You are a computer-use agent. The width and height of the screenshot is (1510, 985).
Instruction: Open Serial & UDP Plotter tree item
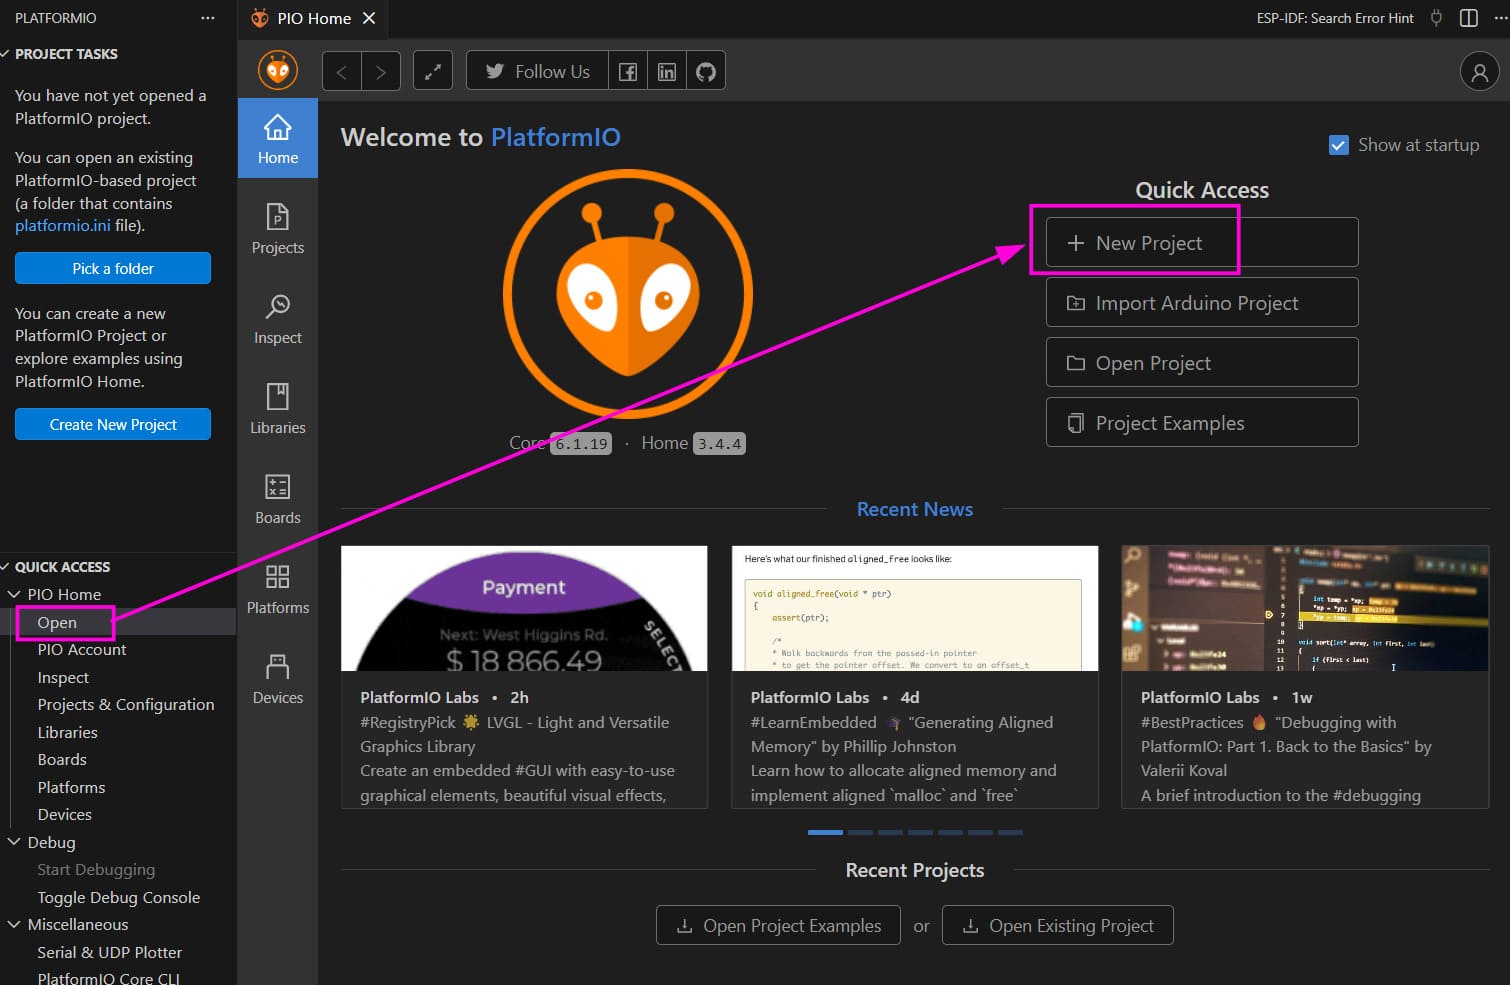109,952
